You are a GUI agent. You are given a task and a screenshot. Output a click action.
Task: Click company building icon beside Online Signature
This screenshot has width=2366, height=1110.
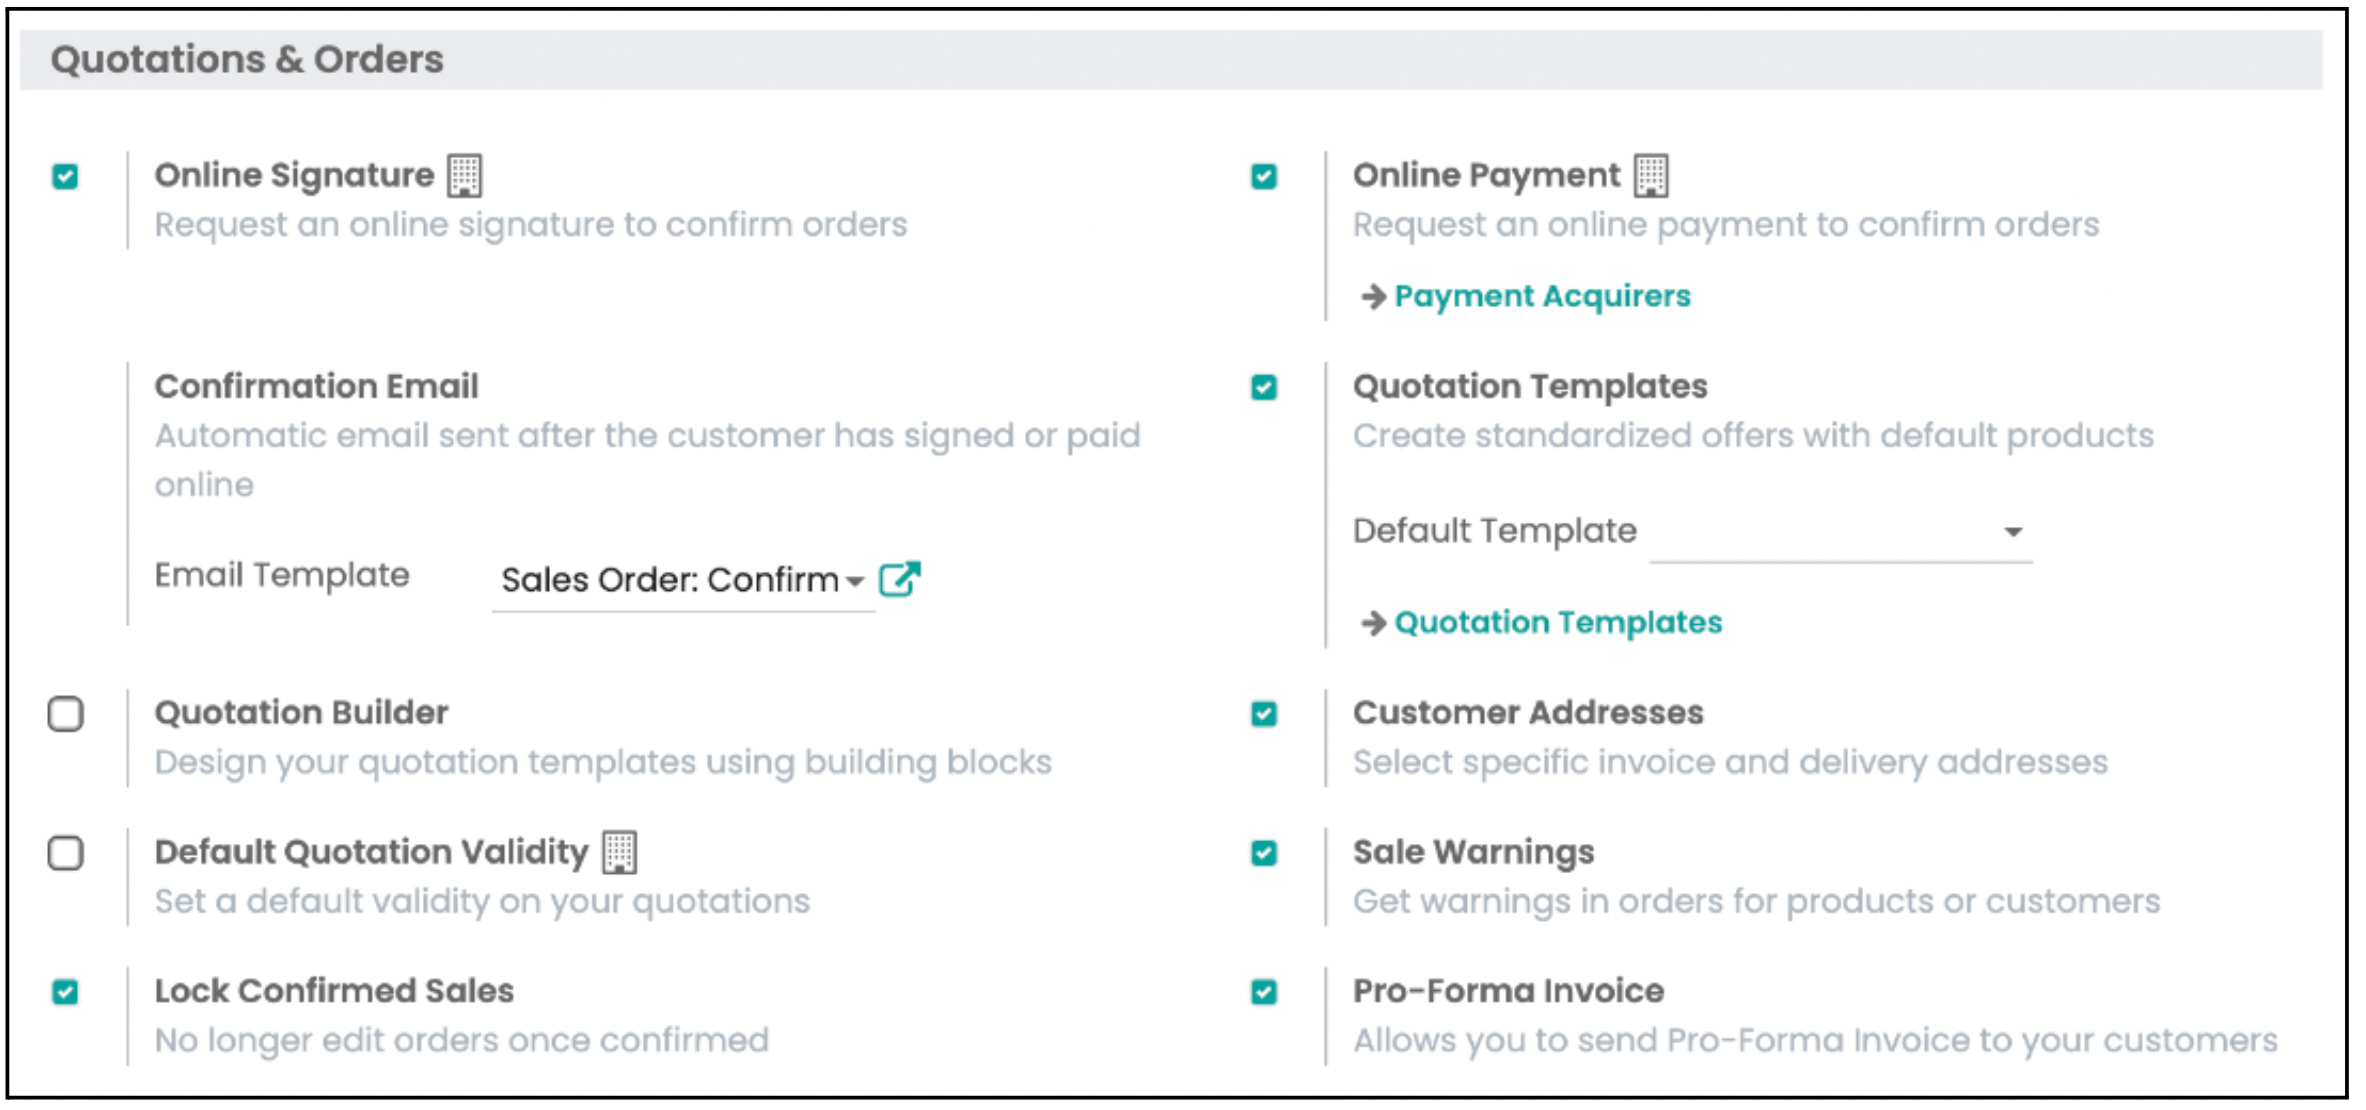[x=464, y=176]
